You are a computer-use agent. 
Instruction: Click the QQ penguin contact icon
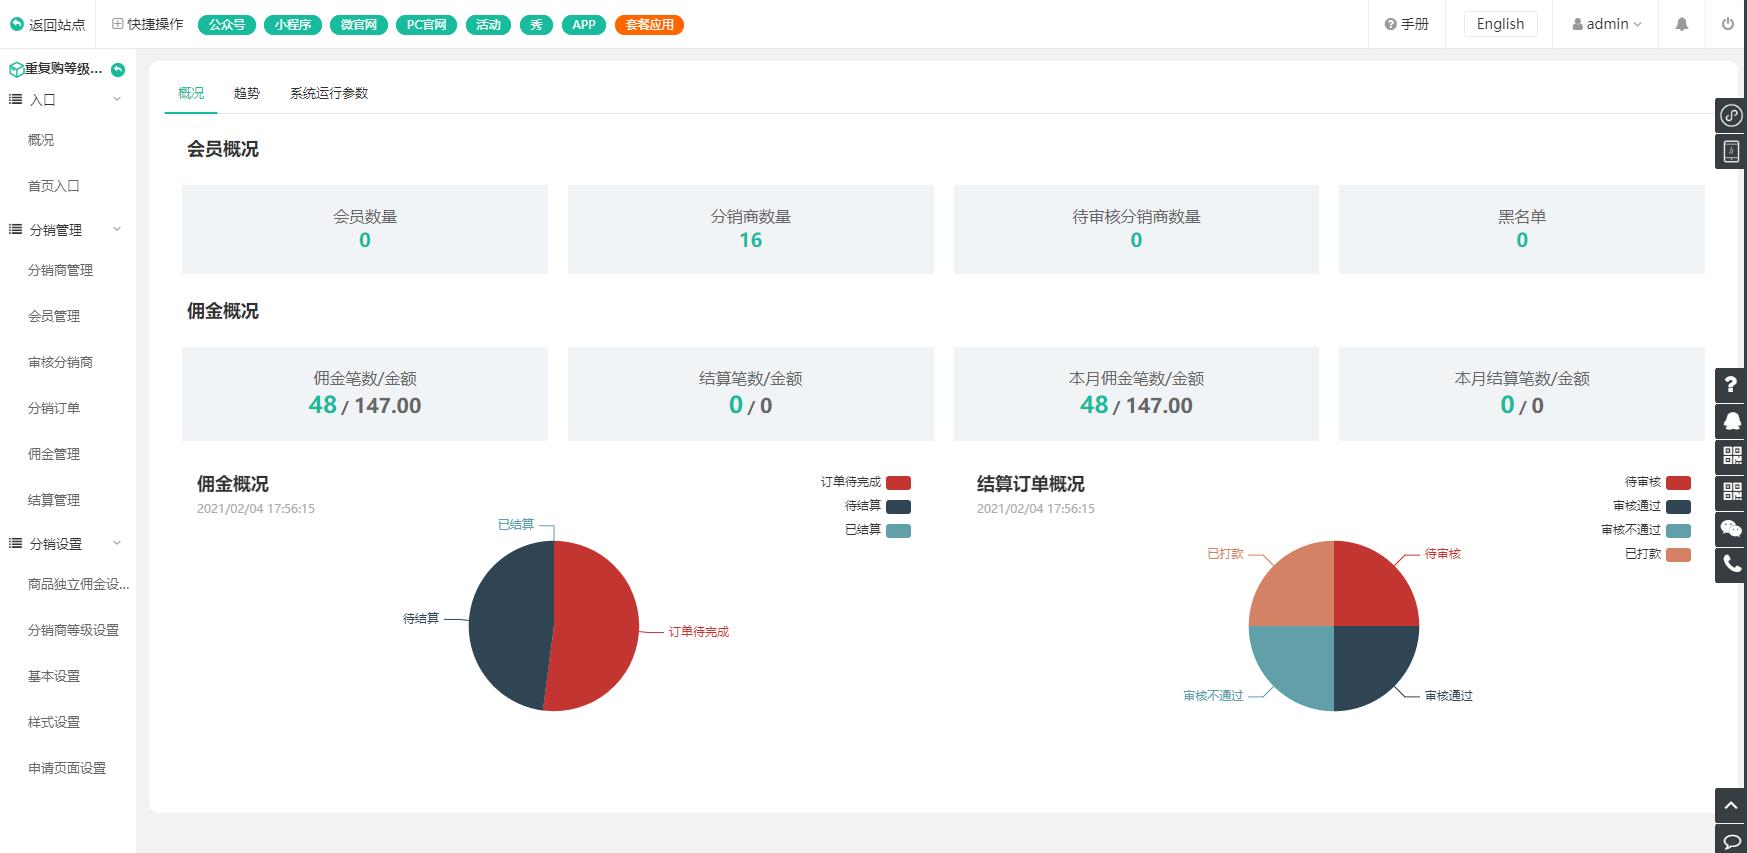point(1731,421)
